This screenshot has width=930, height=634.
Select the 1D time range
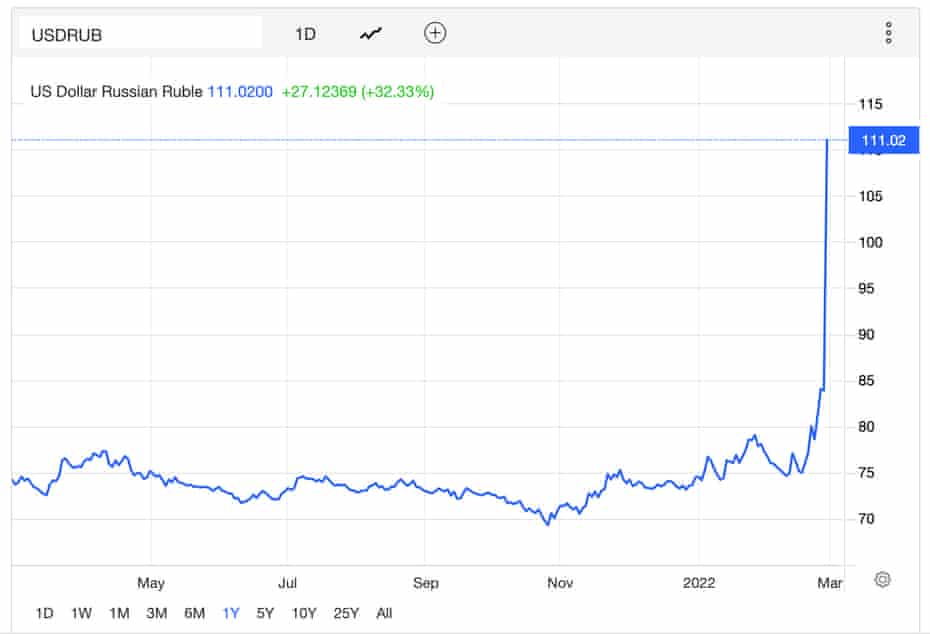(x=45, y=613)
